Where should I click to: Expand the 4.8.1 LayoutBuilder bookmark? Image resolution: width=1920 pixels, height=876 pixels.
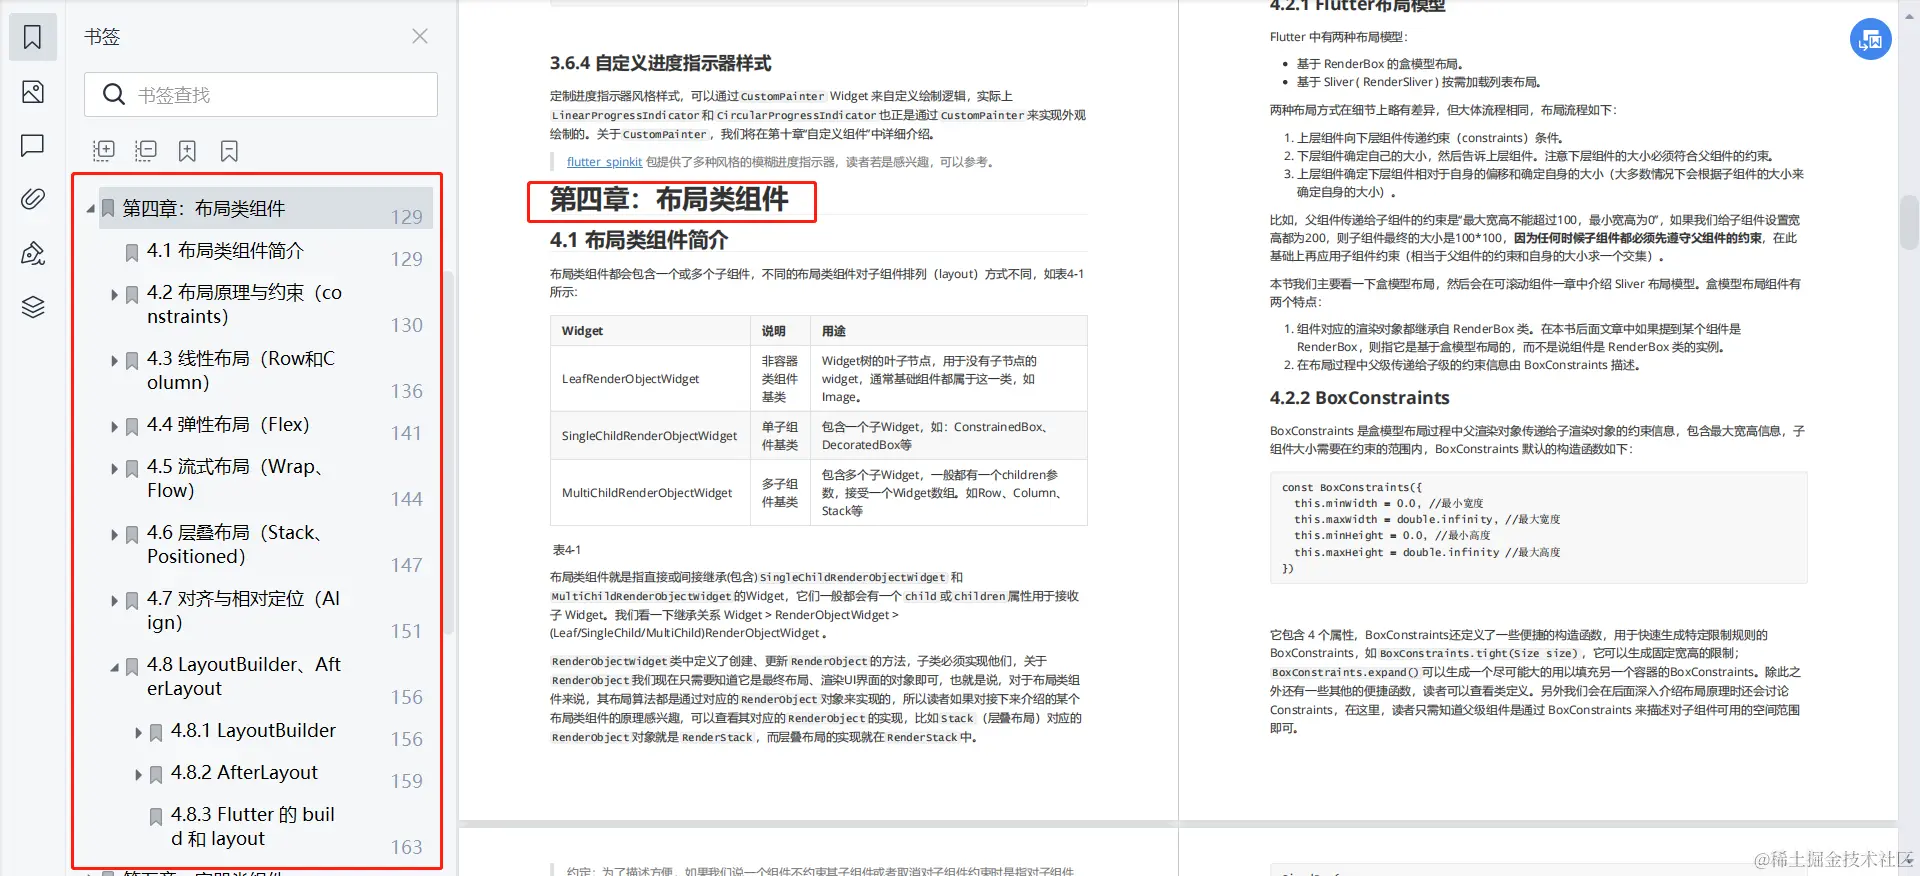click(x=138, y=733)
